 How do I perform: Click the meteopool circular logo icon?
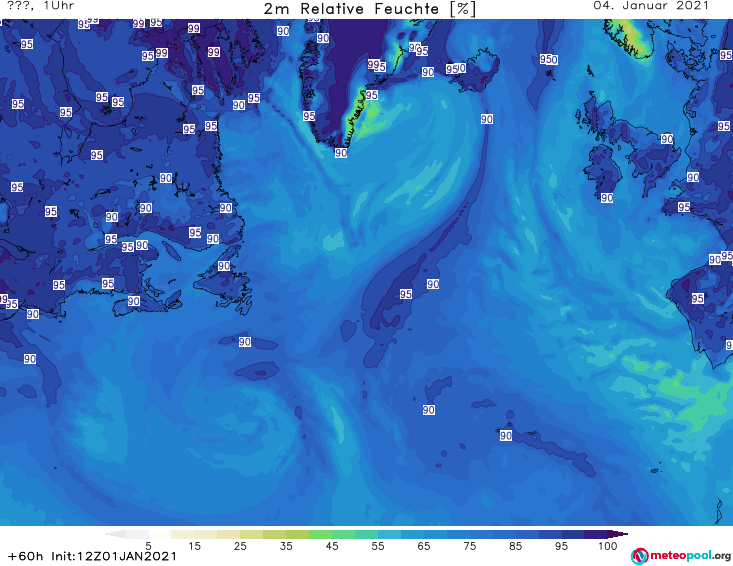pyautogui.click(x=639, y=556)
